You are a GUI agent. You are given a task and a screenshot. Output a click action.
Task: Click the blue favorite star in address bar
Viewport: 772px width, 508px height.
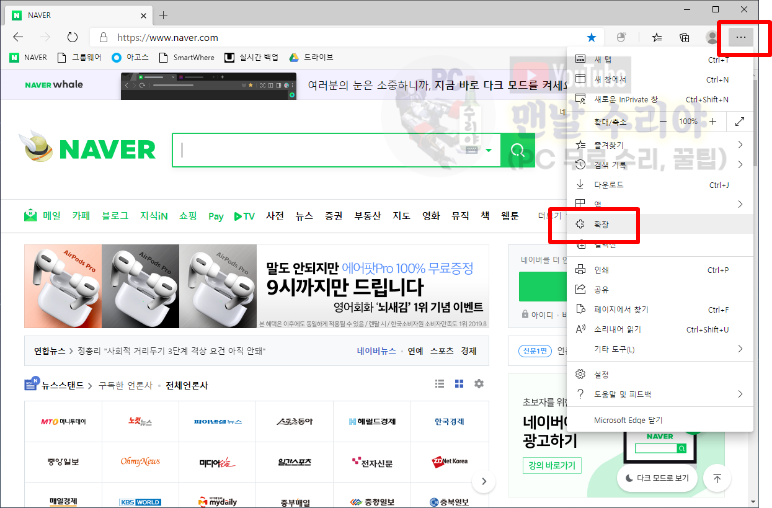pyautogui.click(x=591, y=37)
